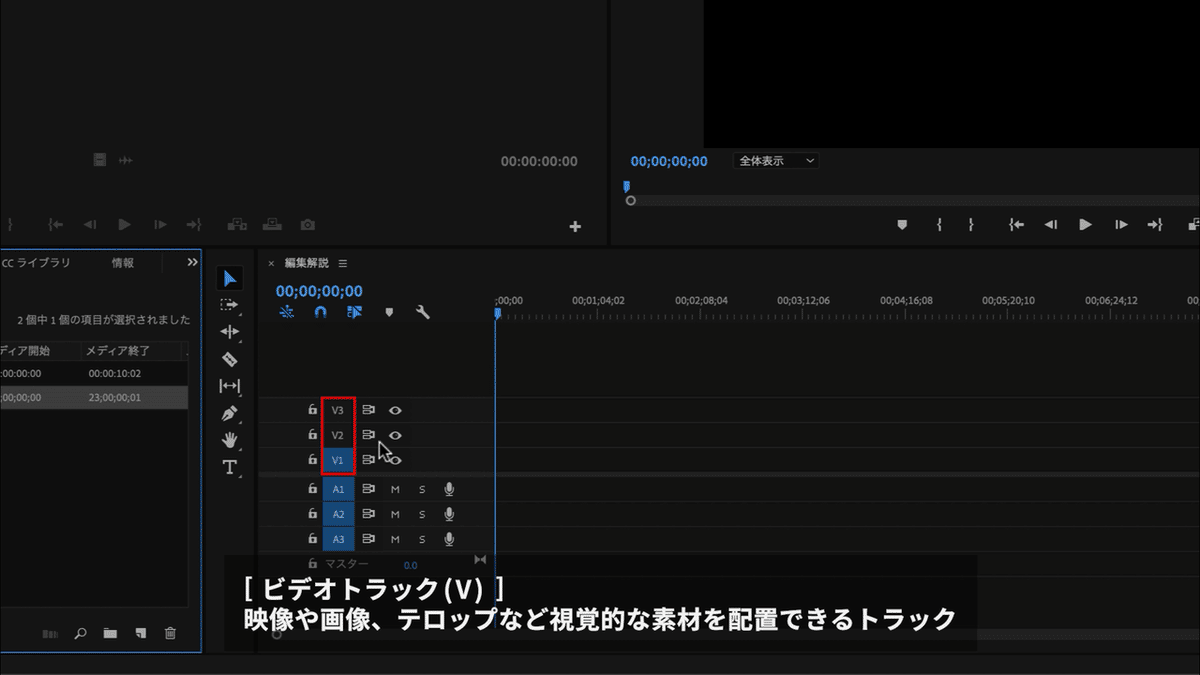
Task: Select the Pen tool in the tools panel
Action: pos(229,412)
